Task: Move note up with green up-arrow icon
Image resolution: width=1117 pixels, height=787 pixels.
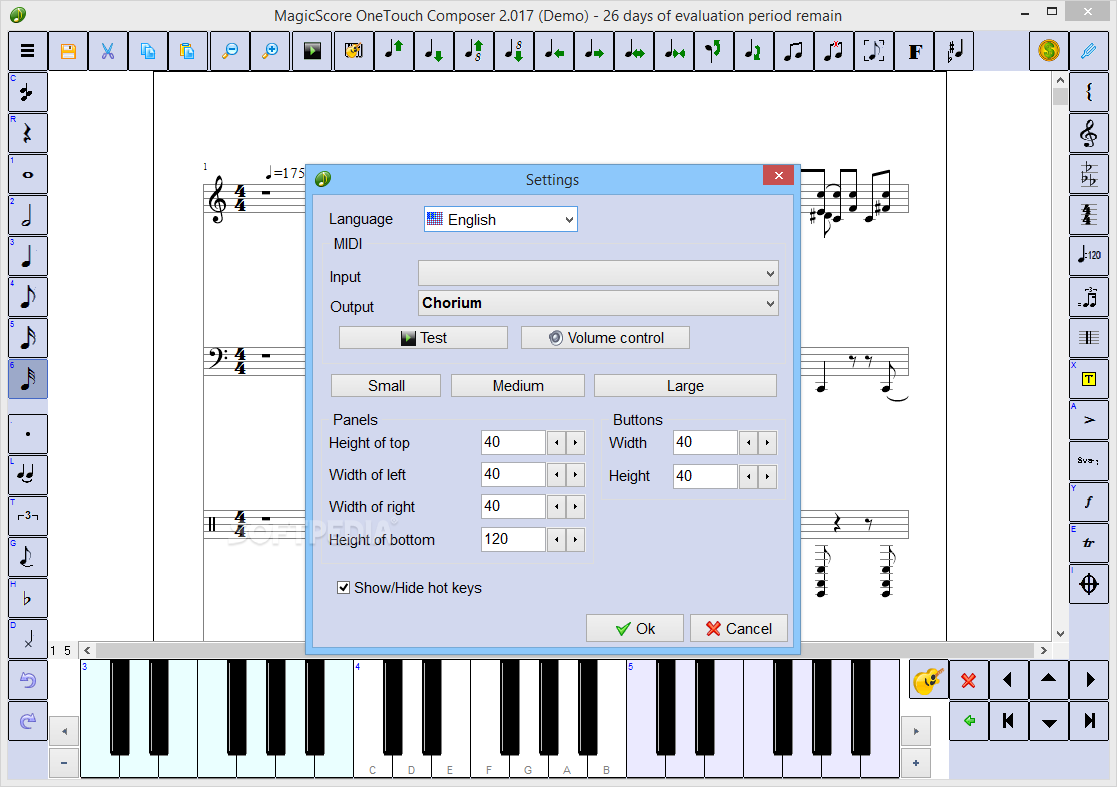Action: (394, 51)
